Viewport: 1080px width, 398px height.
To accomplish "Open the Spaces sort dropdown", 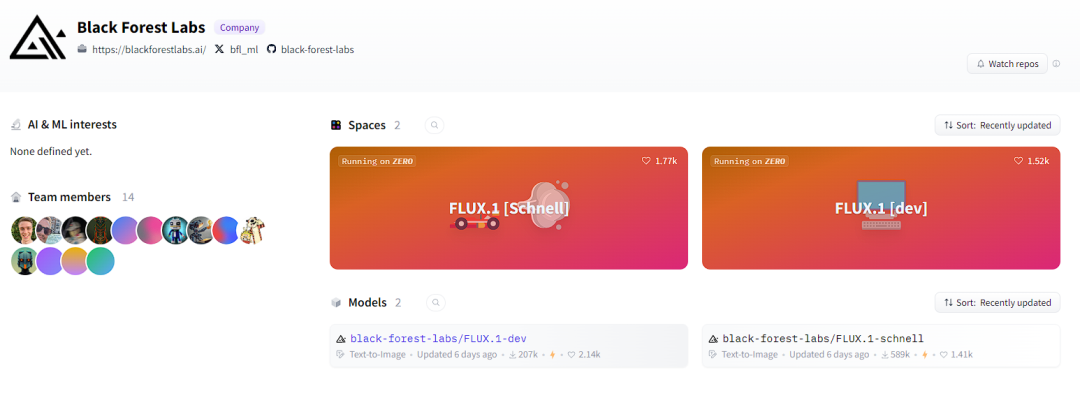I will click(x=997, y=125).
